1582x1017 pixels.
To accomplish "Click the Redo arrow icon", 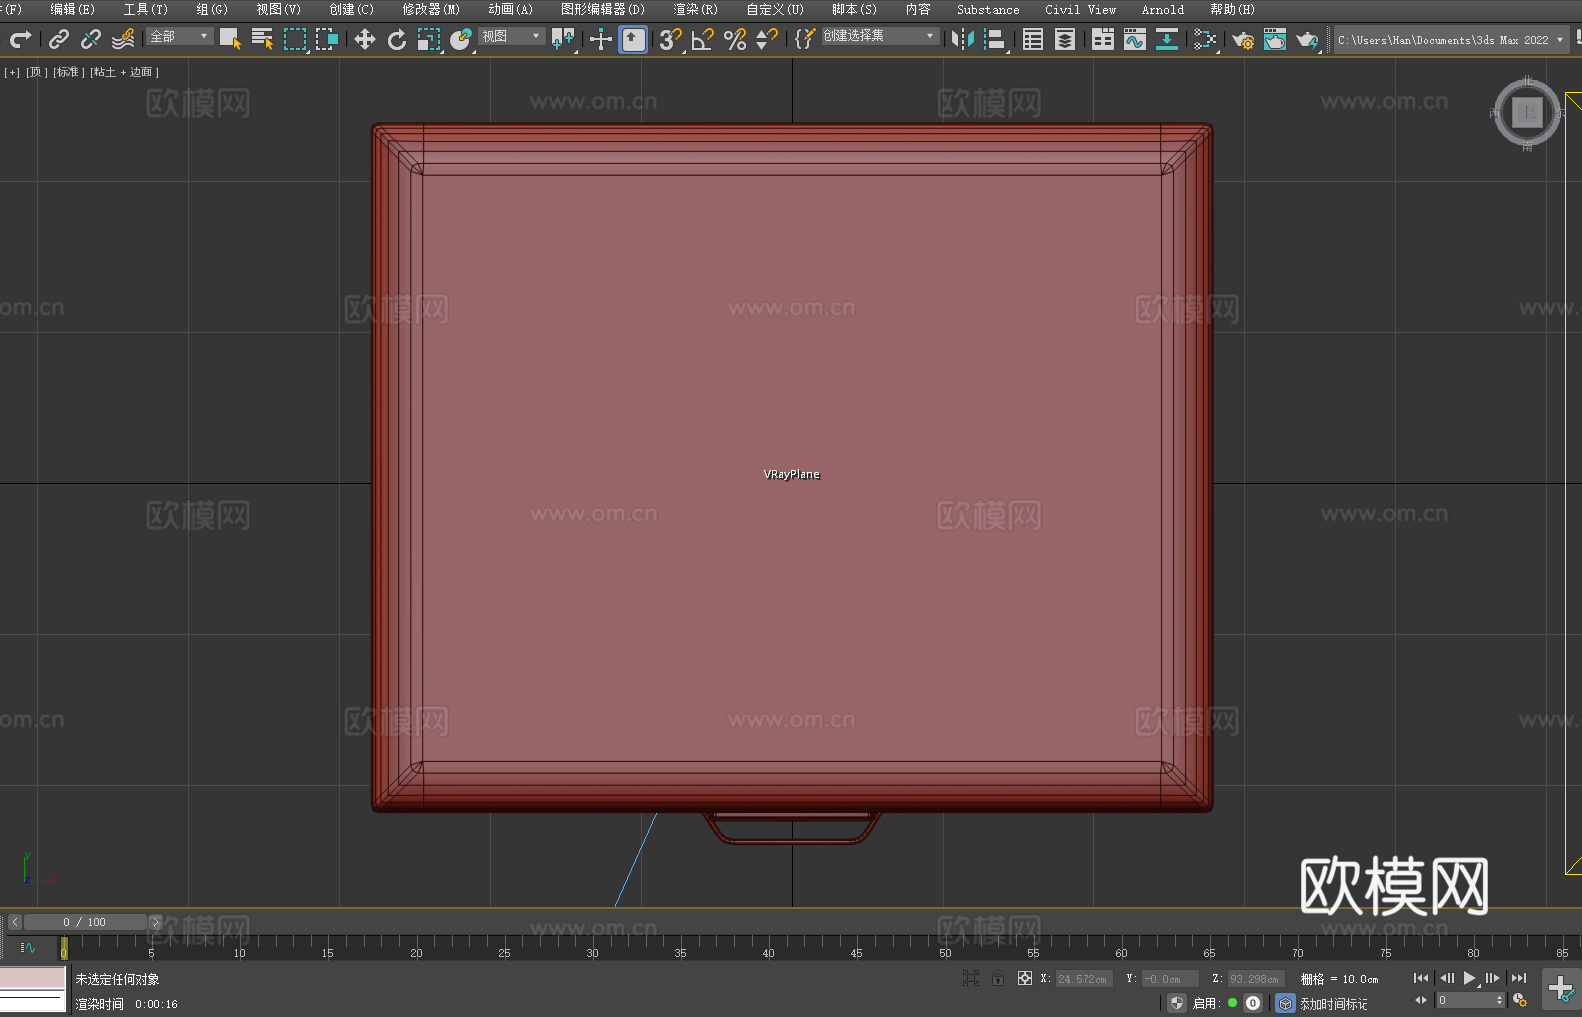I will (20, 39).
